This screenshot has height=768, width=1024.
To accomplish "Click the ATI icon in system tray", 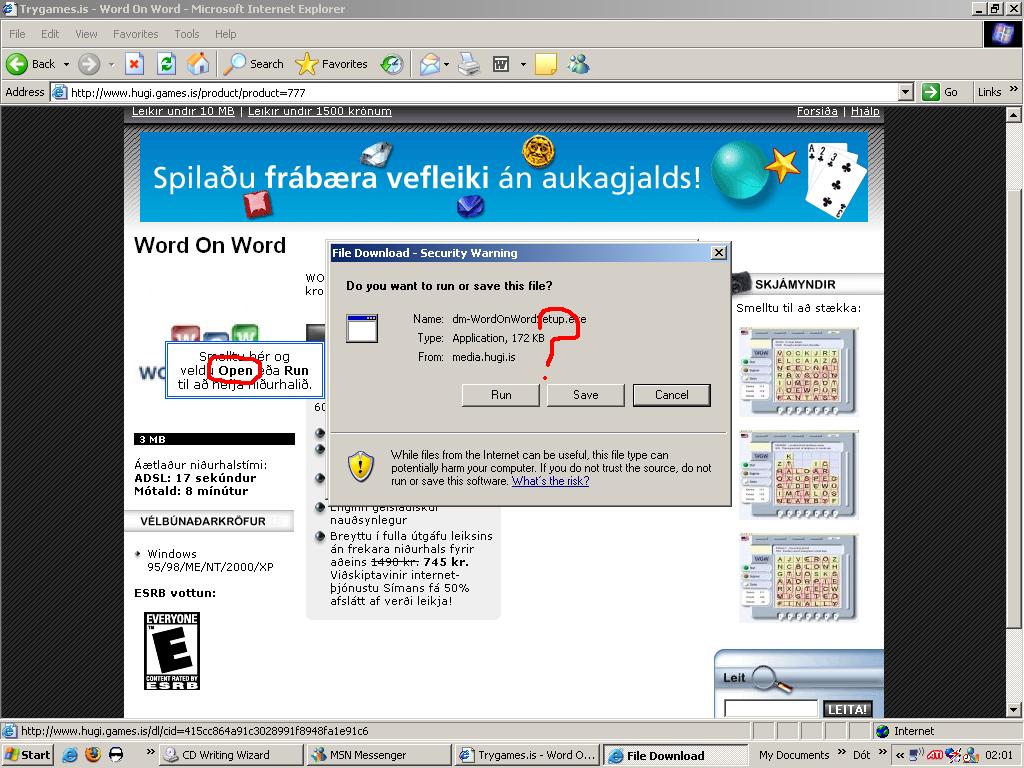I will (935, 755).
